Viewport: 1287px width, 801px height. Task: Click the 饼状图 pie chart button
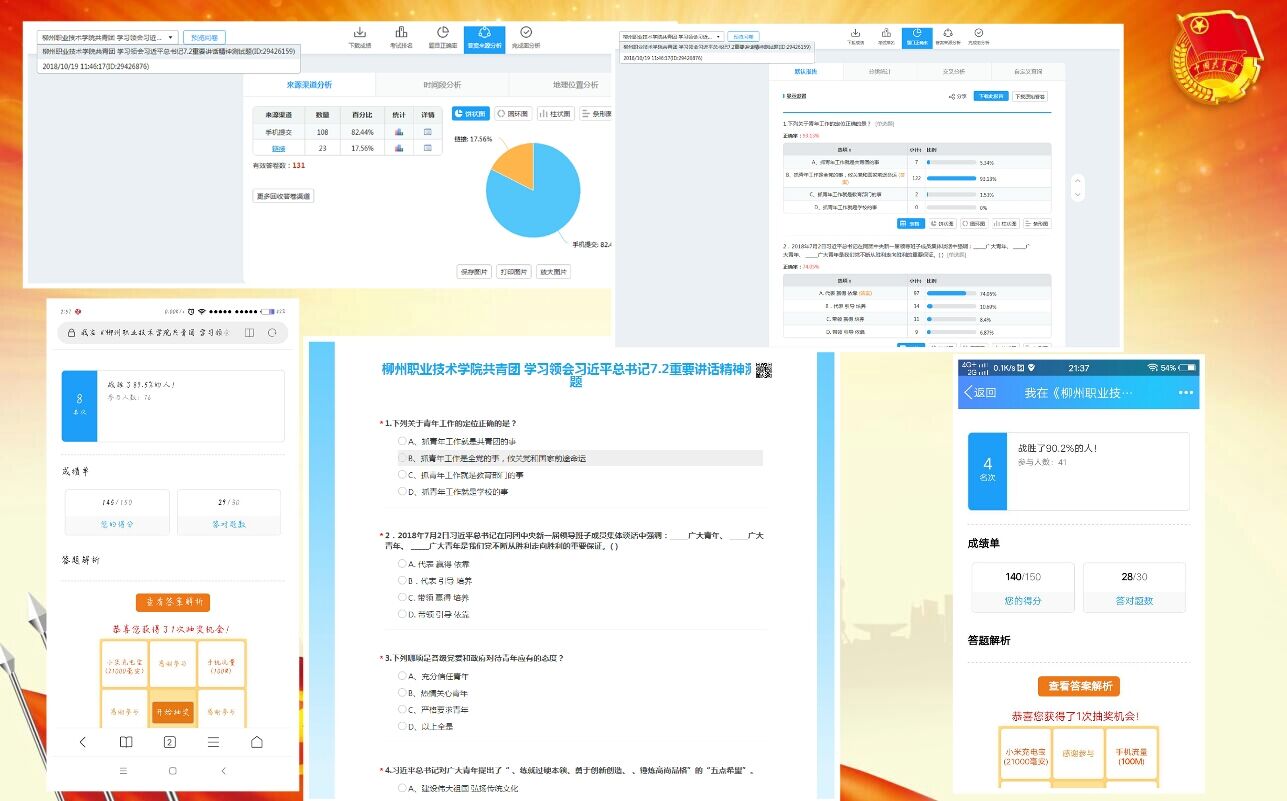coord(469,114)
